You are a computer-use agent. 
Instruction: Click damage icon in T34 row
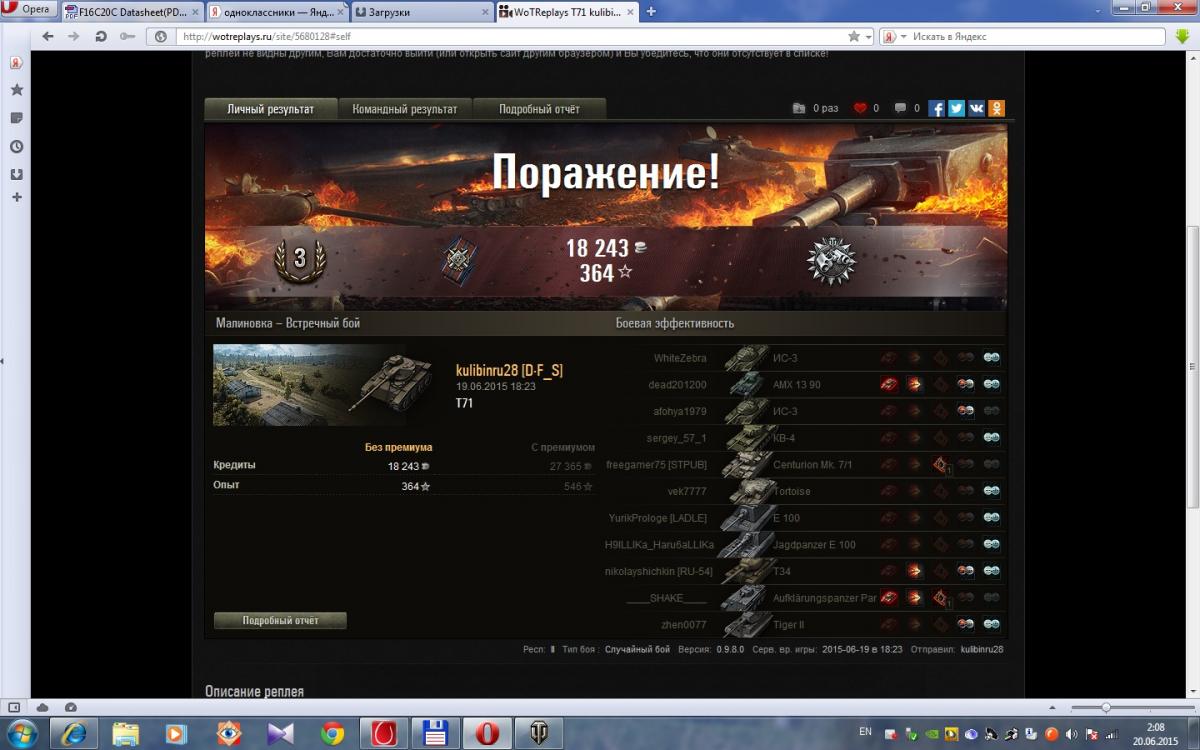coord(914,571)
